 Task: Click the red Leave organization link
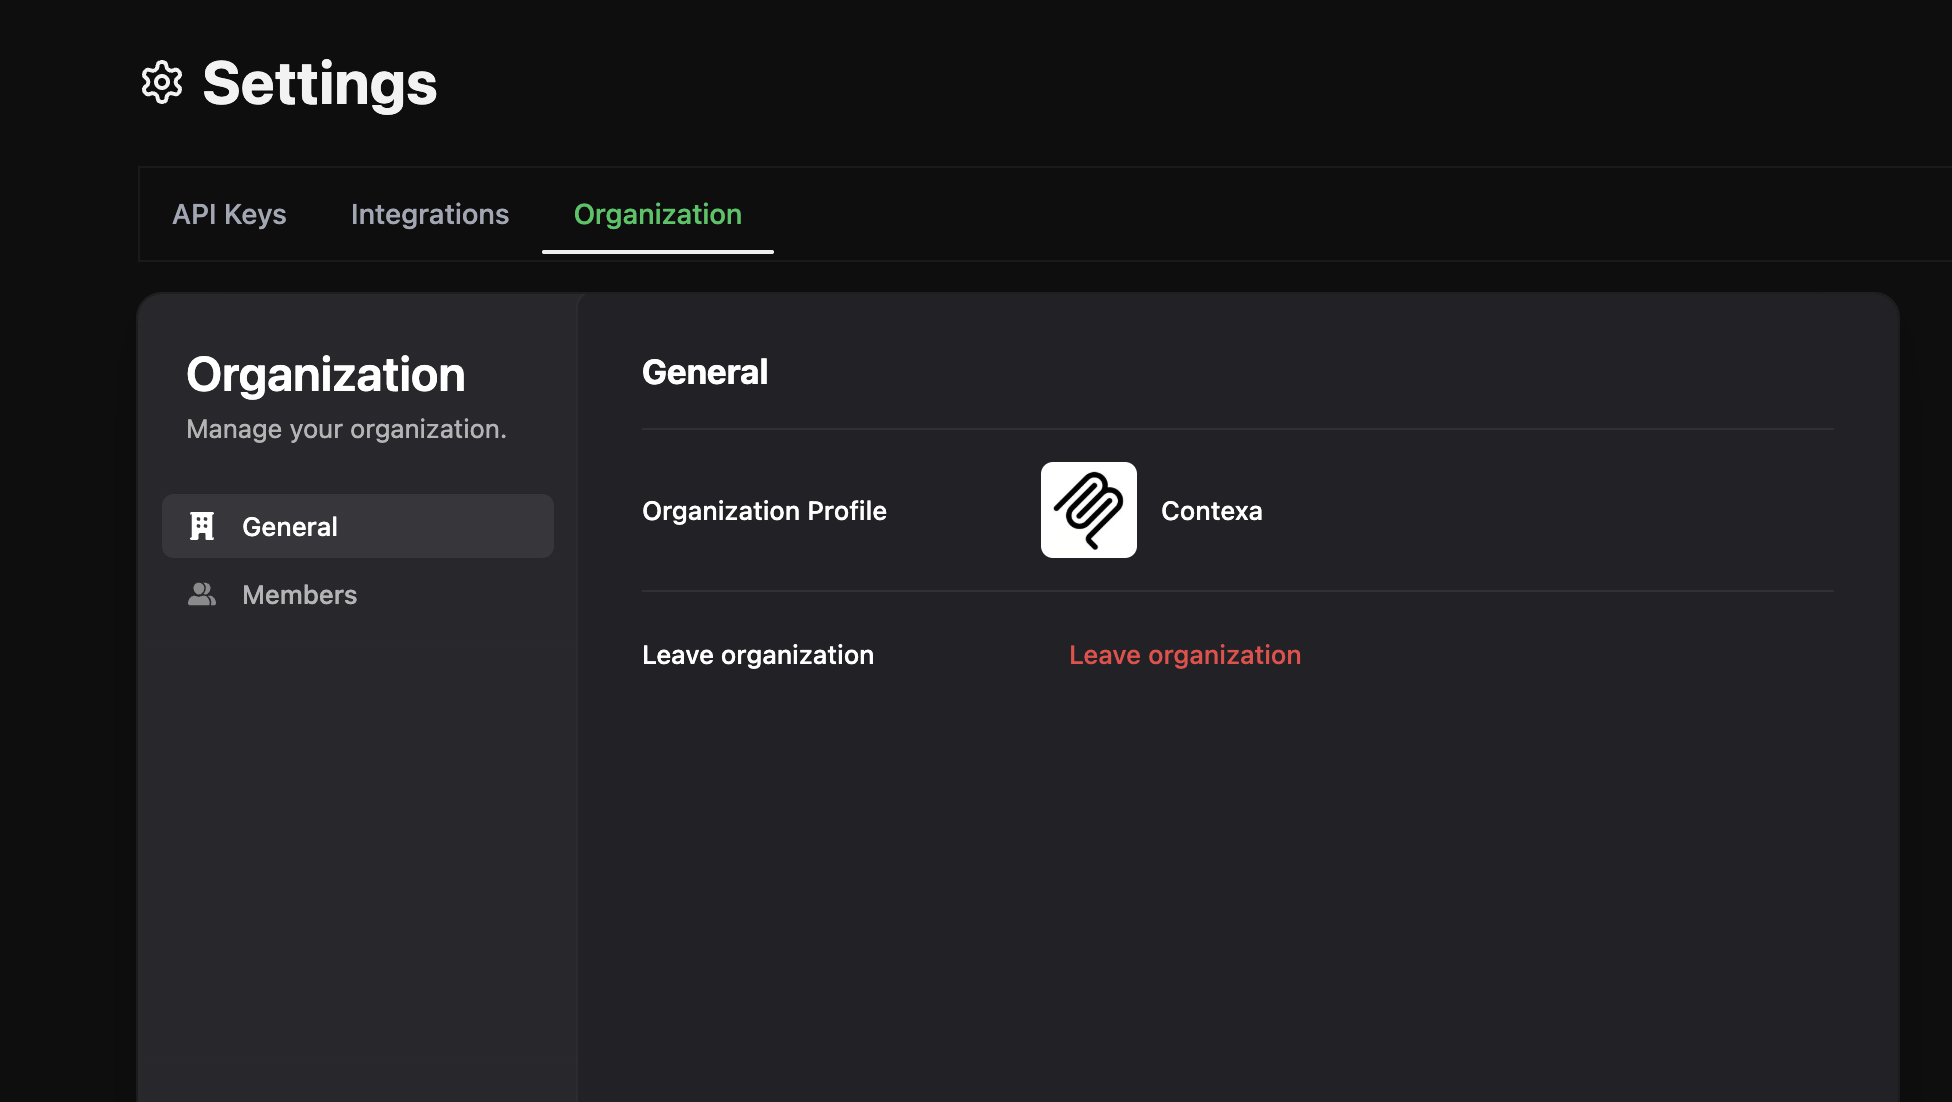pos(1184,655)
